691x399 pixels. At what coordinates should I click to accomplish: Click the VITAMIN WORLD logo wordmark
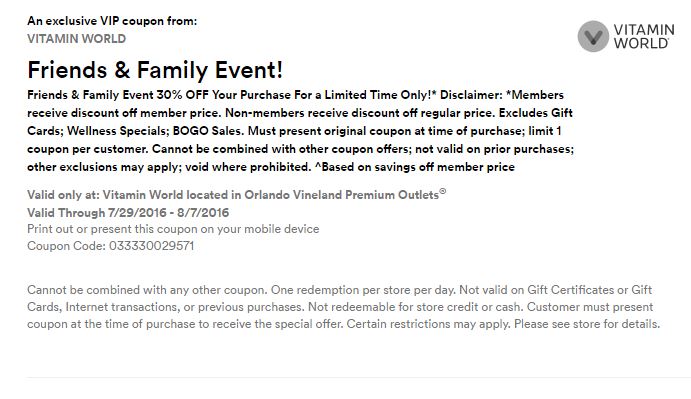[x=644, y=36]
